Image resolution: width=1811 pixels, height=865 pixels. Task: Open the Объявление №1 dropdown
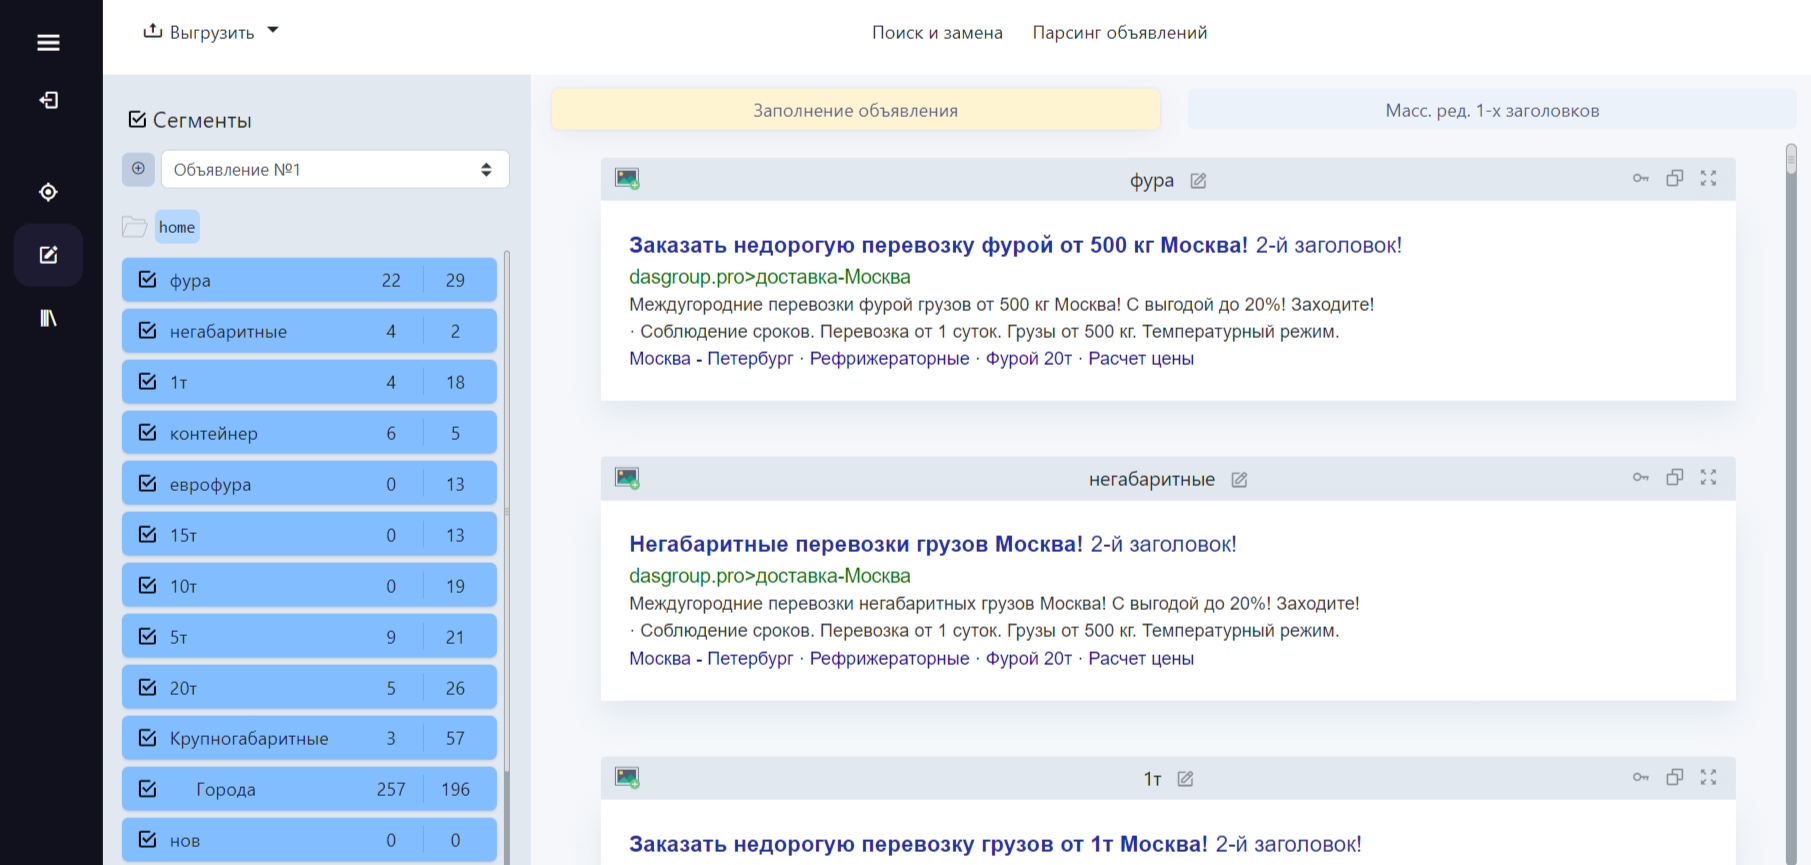(x=335, y=169)
